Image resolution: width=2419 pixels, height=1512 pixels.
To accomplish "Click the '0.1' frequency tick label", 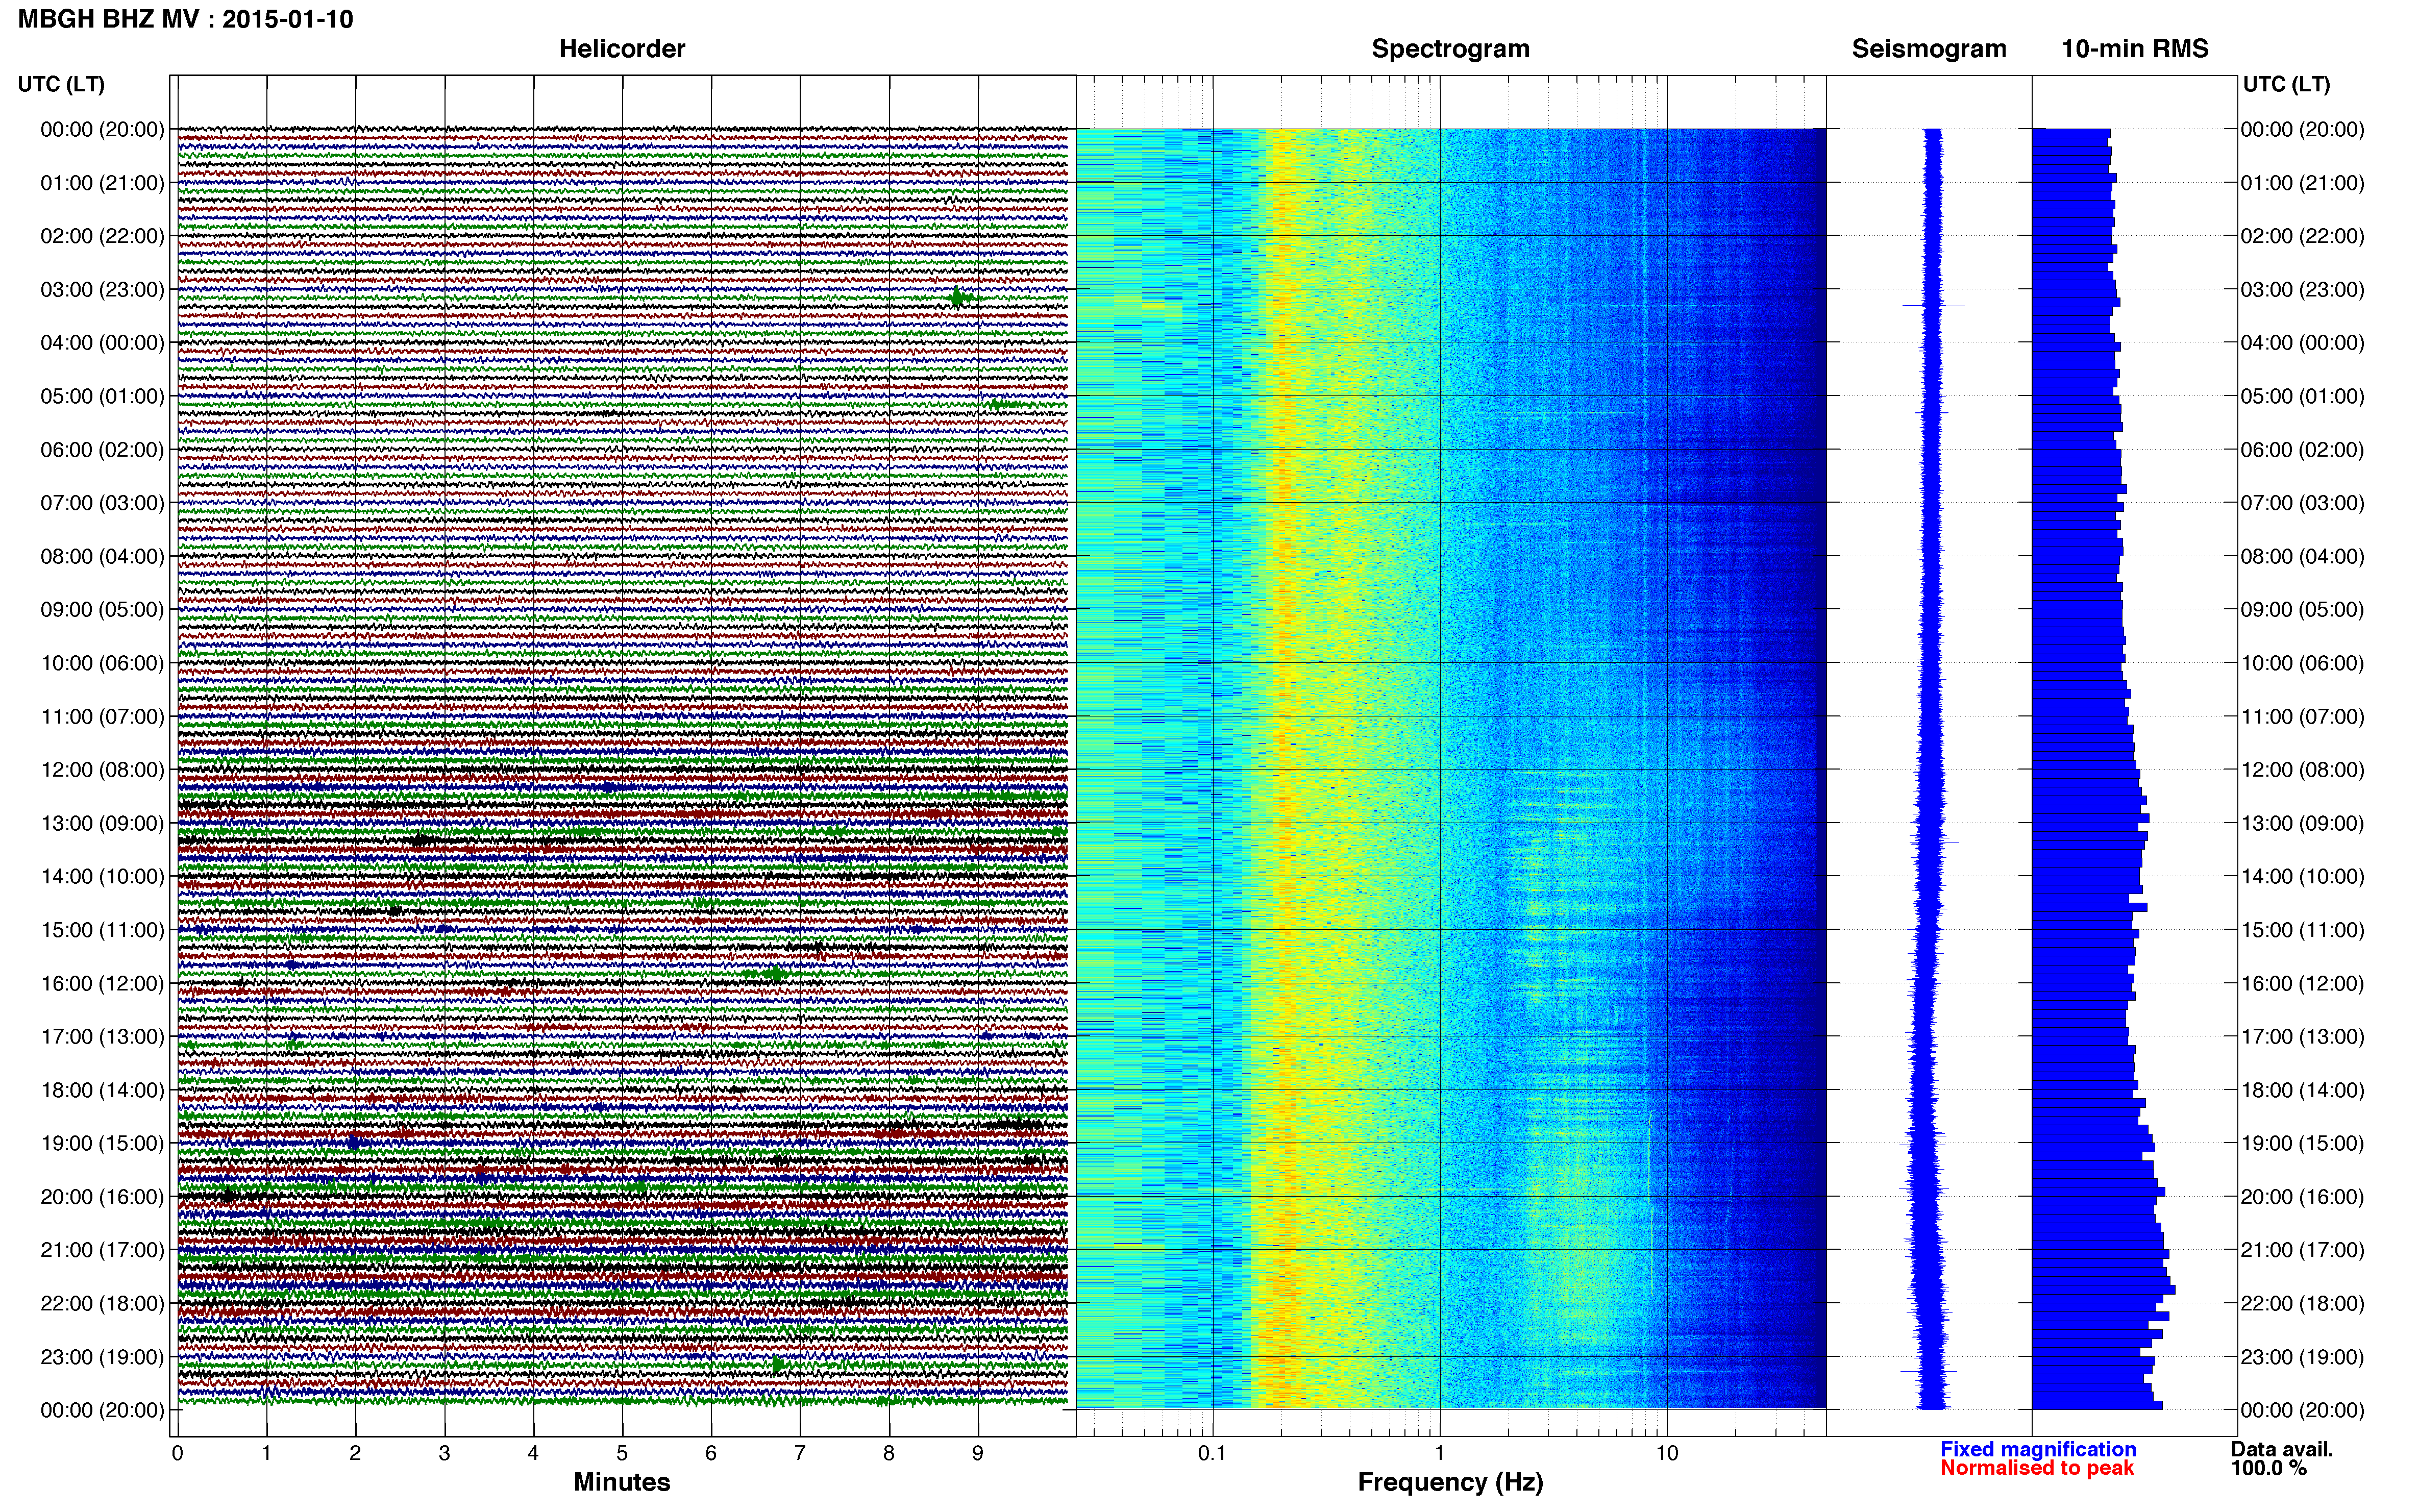I will pos(1212,1453).
